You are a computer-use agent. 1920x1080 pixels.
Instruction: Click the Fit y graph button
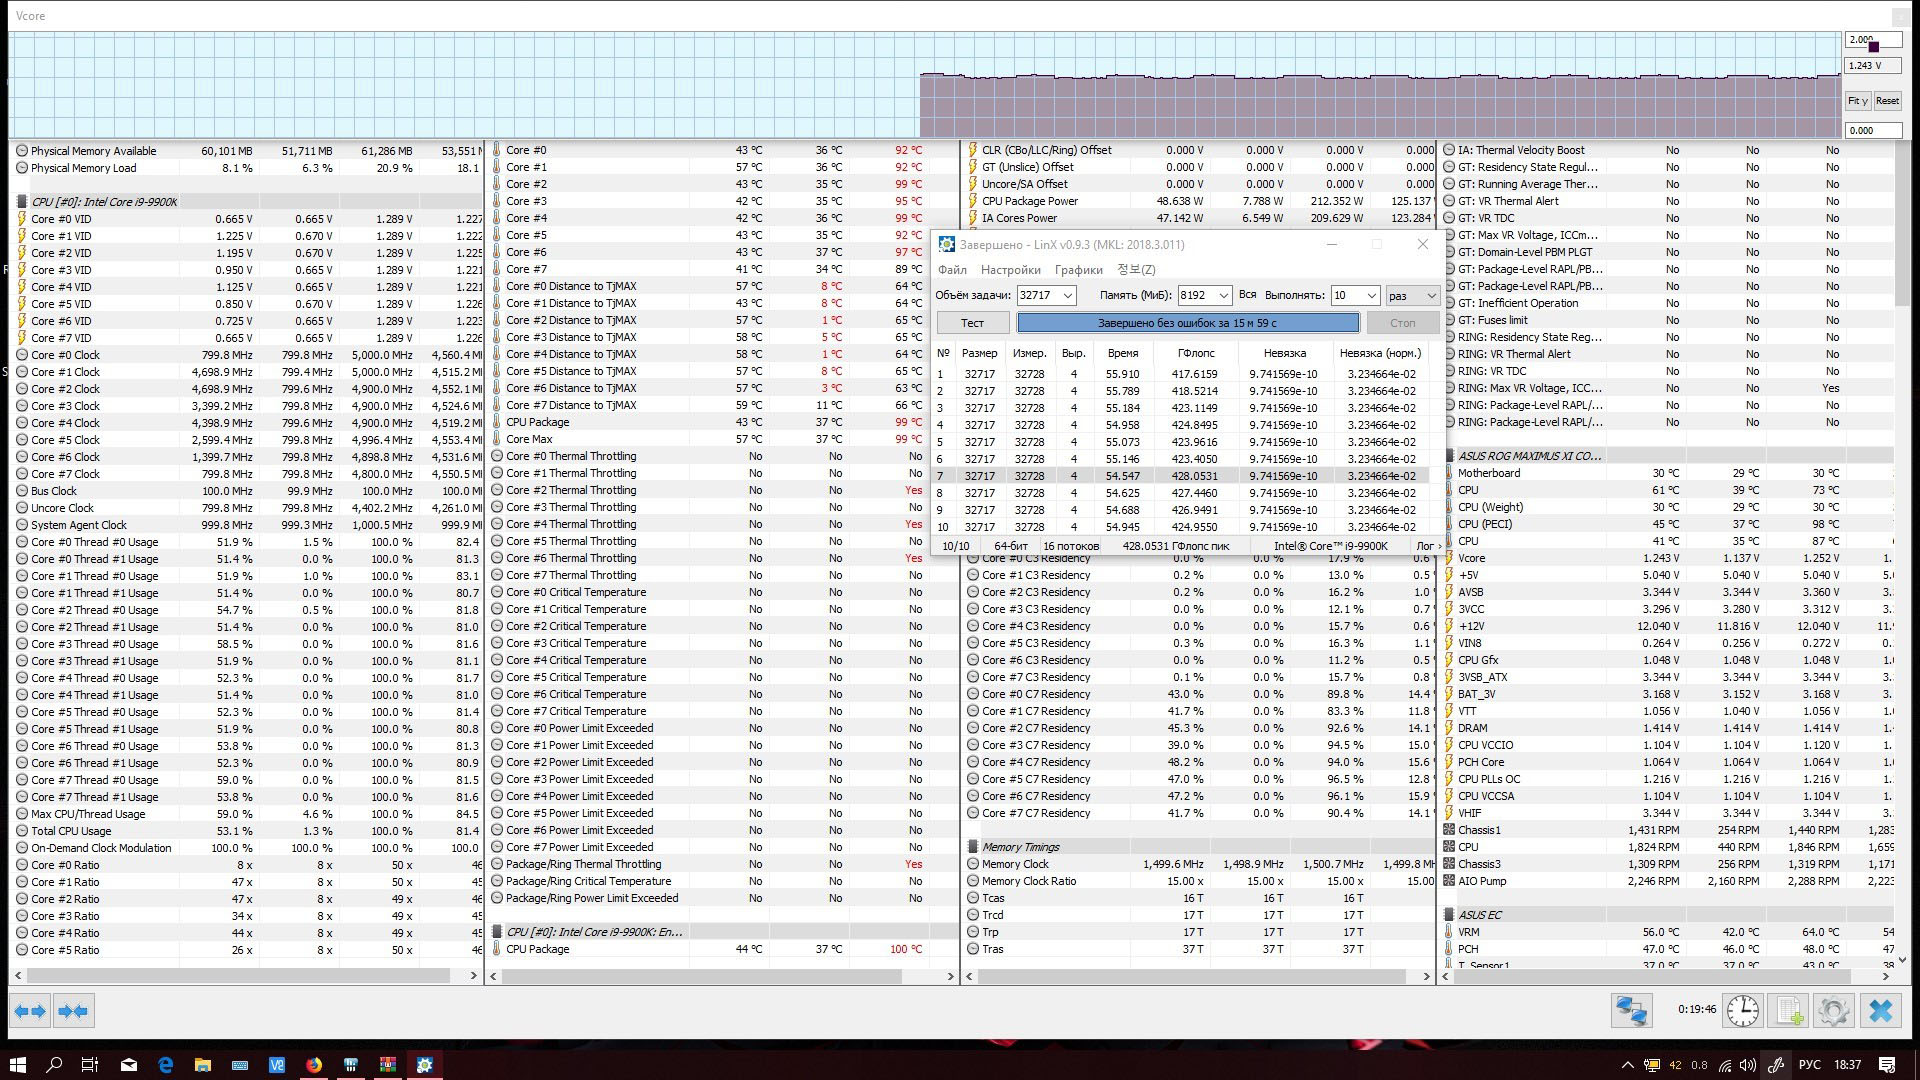click(1857, 101)
